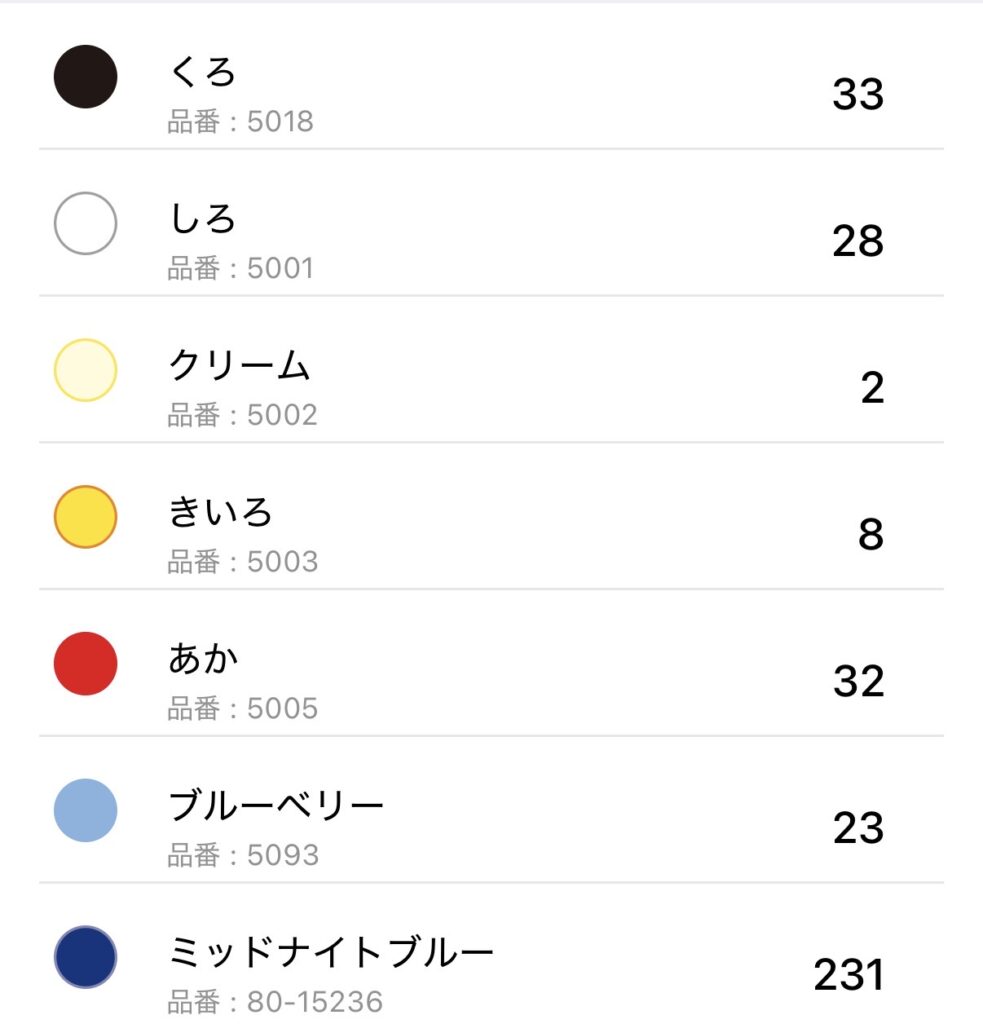Click the ミッドナイトブルー navy color circle
The image size is (983, 1024).
tap(85, 957)
